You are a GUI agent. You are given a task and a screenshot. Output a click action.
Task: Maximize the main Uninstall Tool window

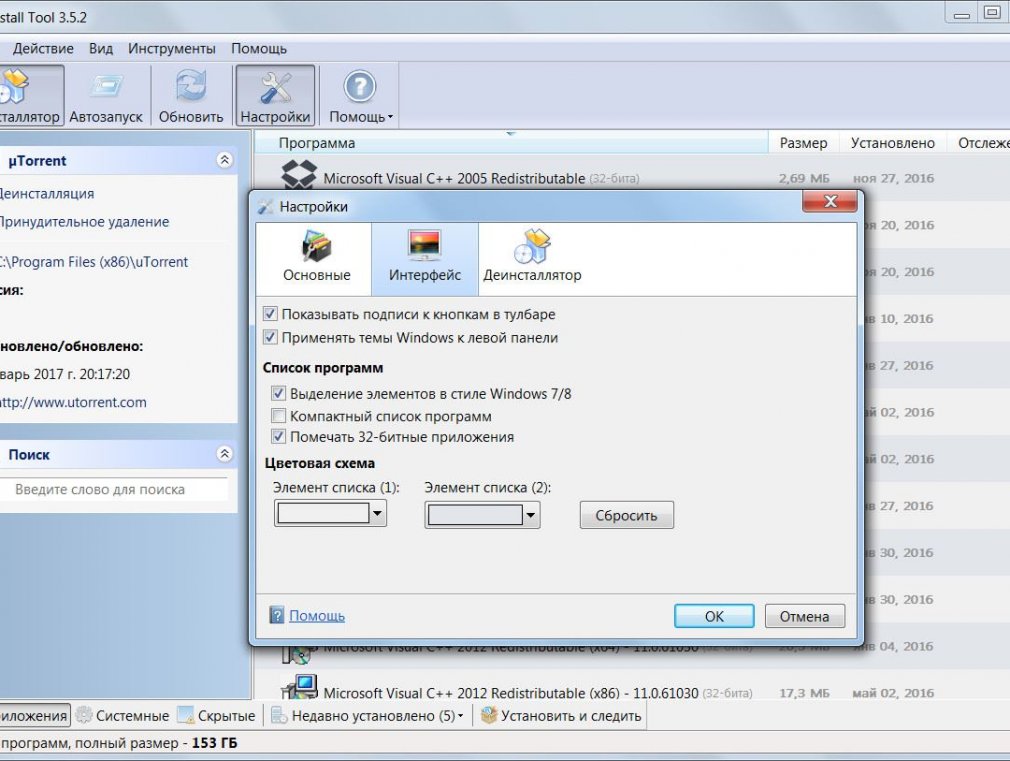click(993, 13)
